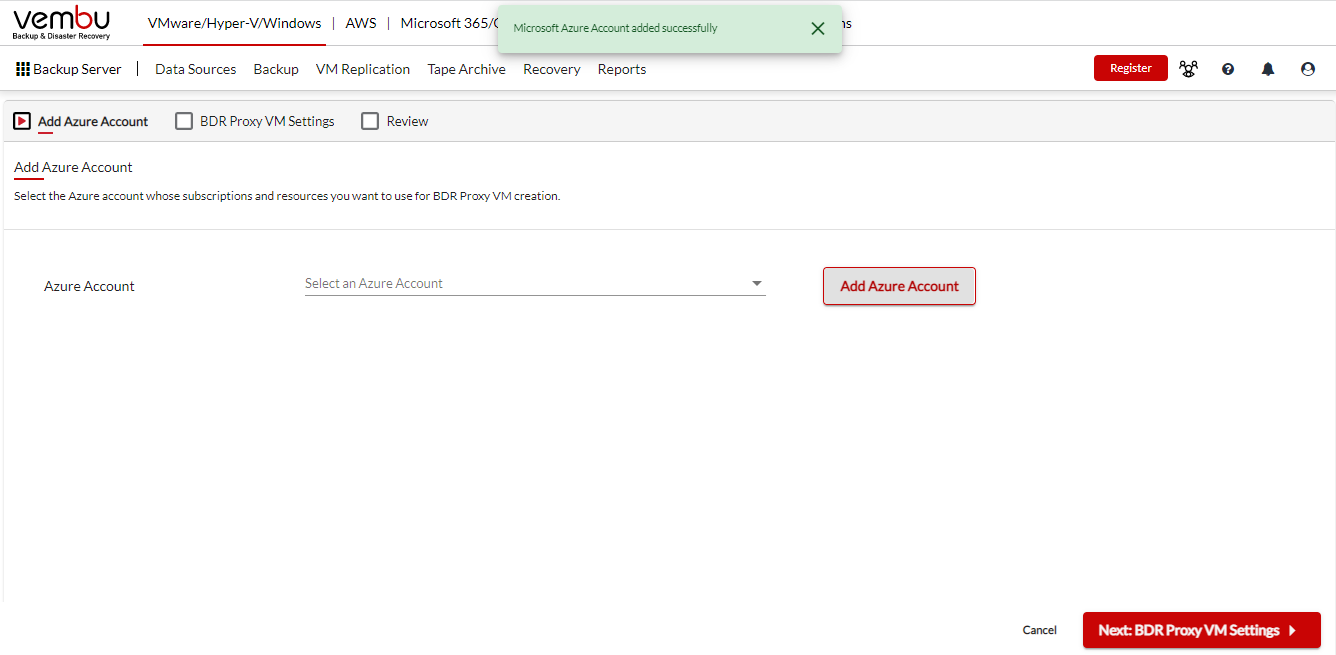Click the Select an Azure Account field
The height and width of the screenshot is (655, 1336).
(535, 284)
